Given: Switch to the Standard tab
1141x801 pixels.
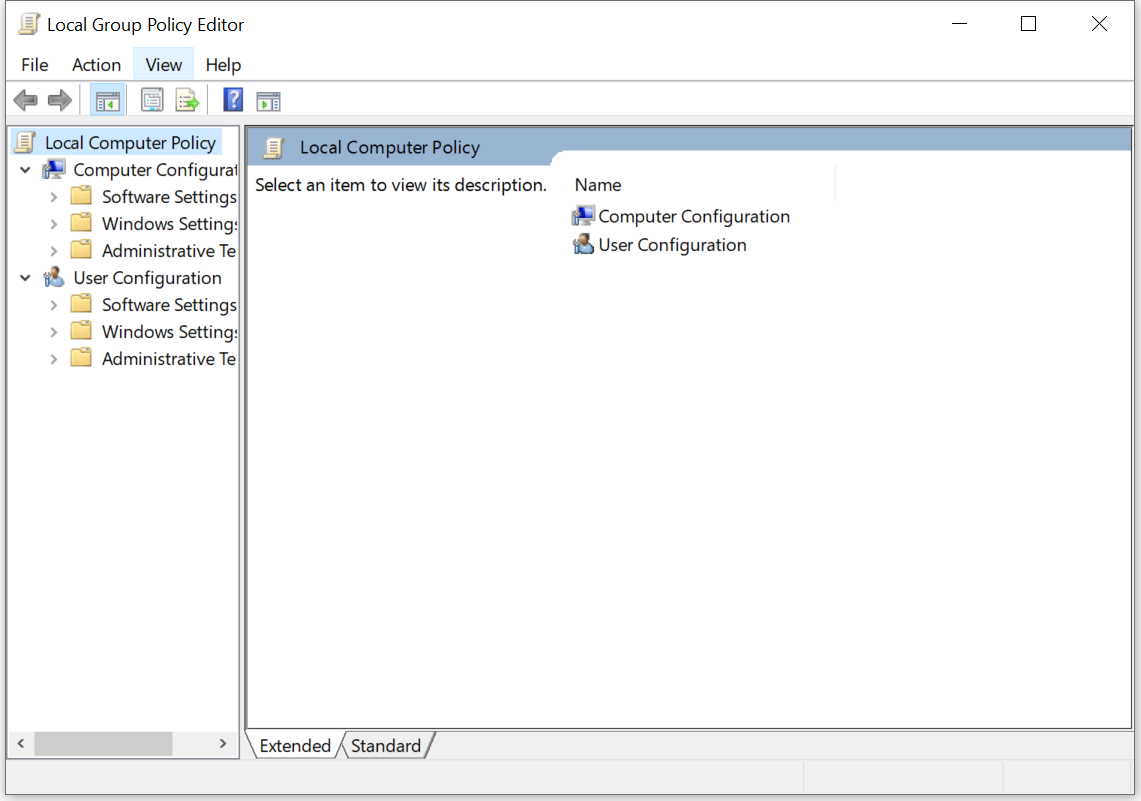Looking at the screenshot, I should [386, 746].
